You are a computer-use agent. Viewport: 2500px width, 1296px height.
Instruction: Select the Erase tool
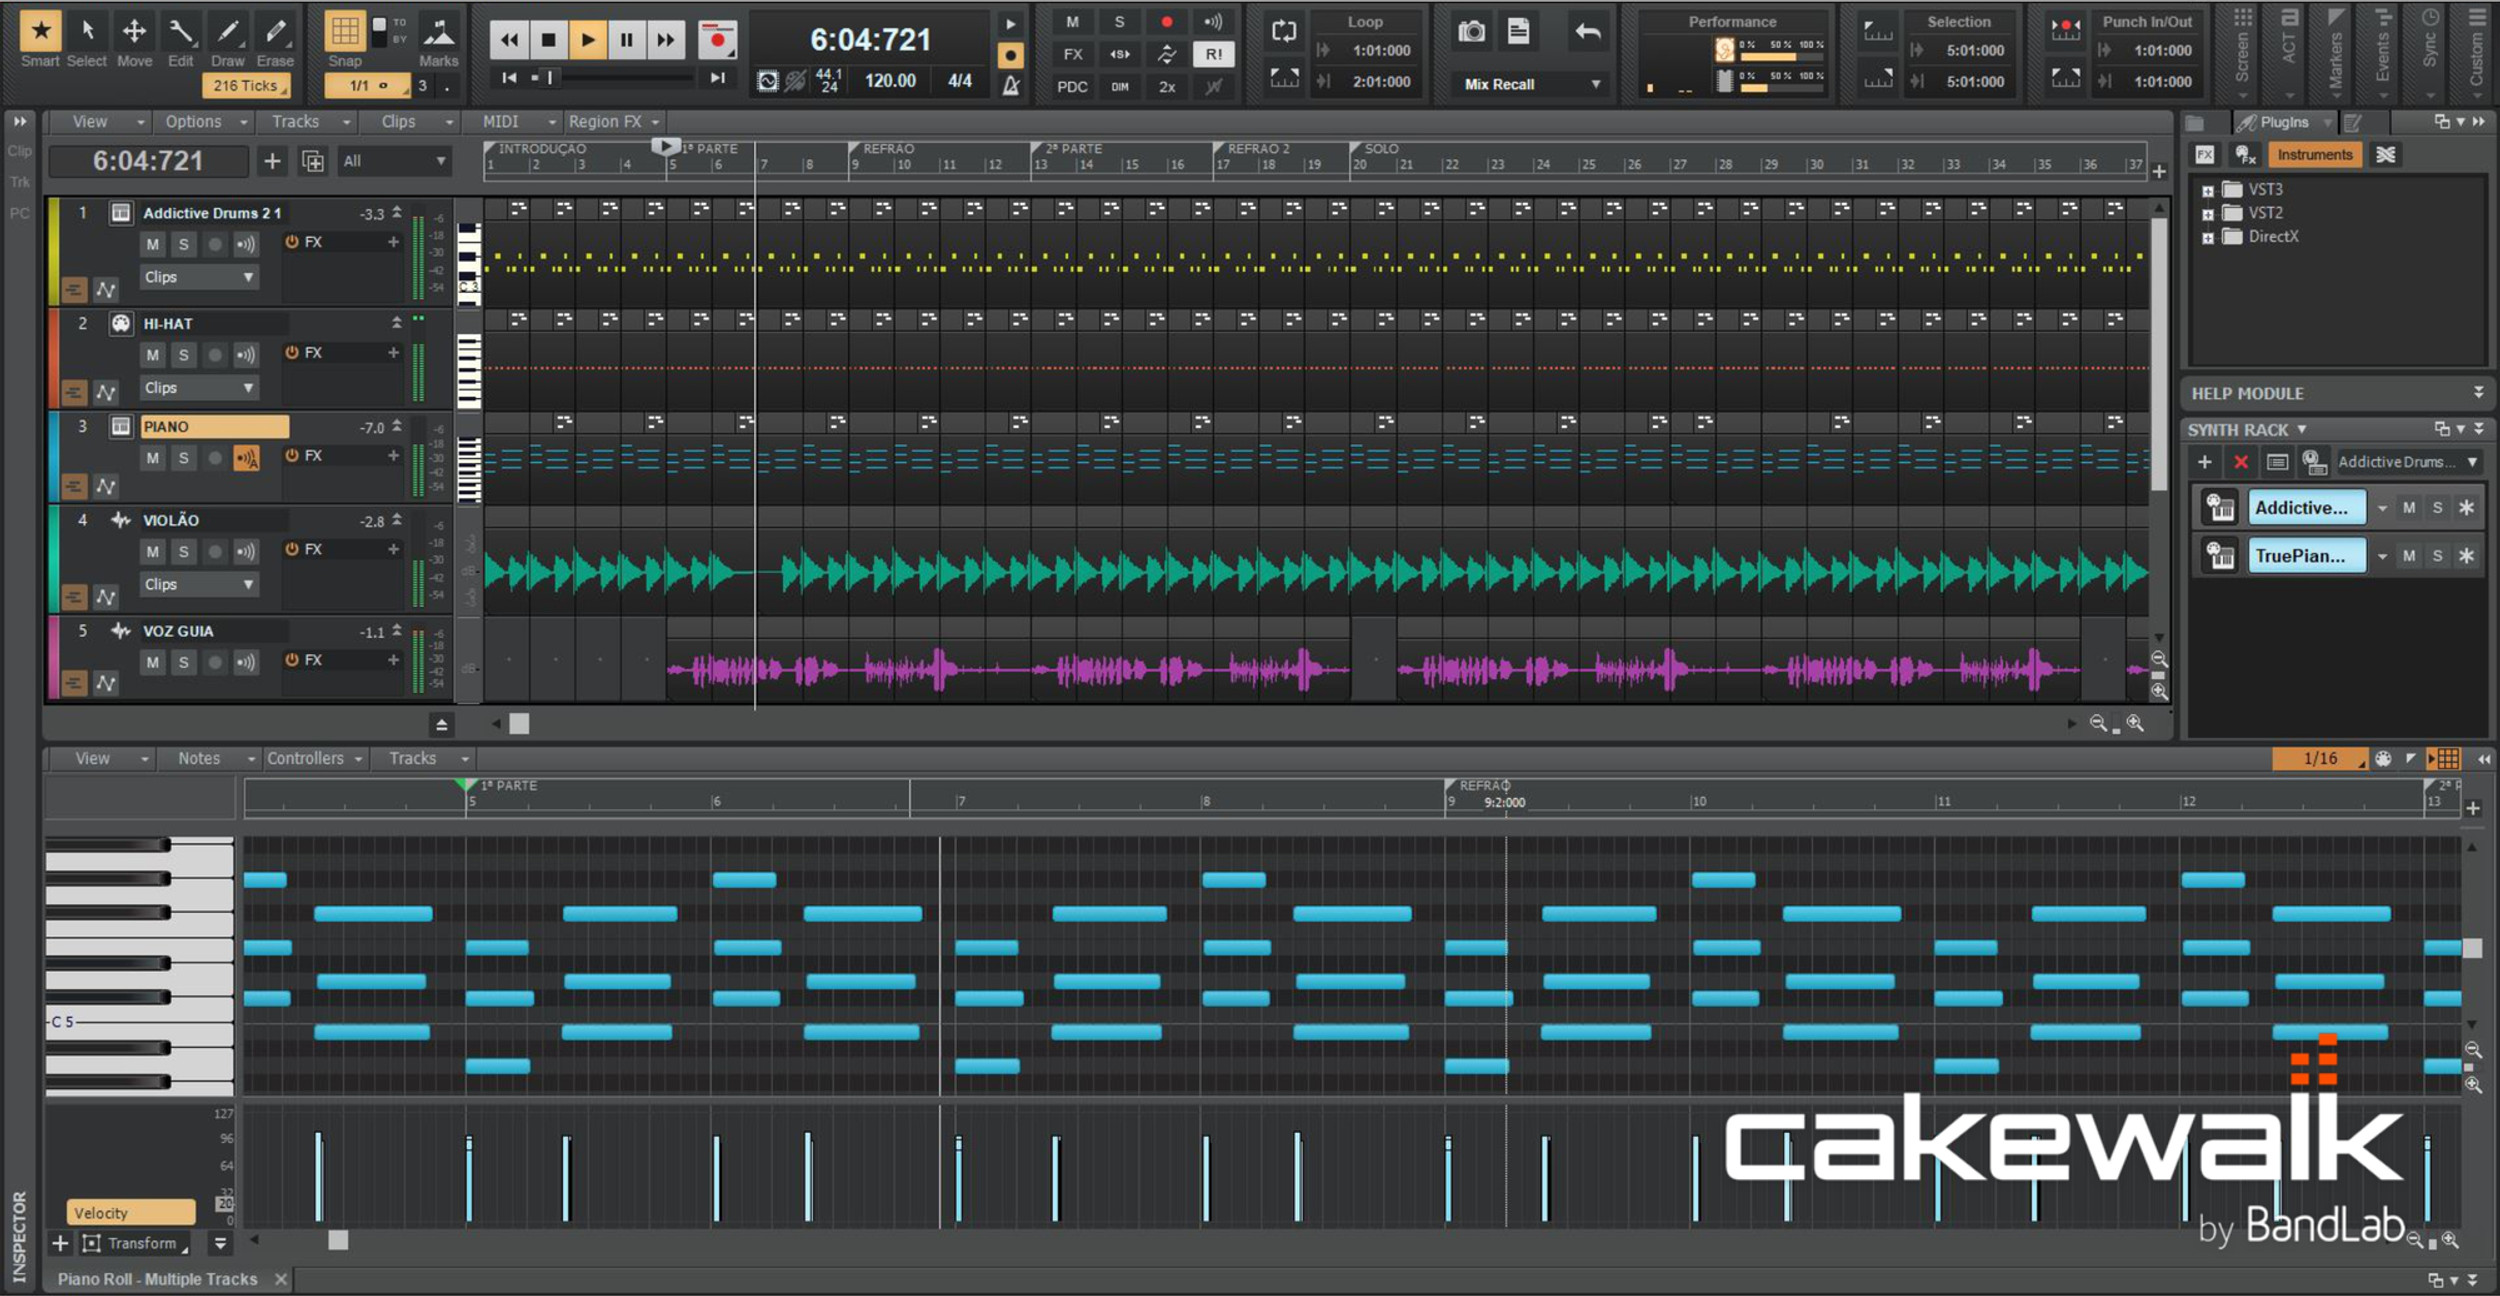(275, 31)
